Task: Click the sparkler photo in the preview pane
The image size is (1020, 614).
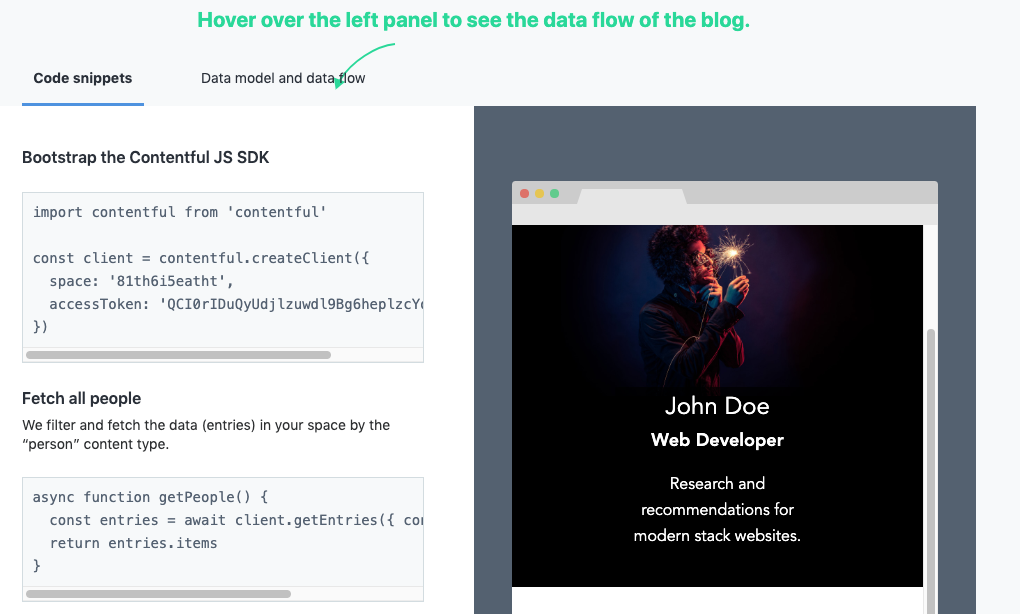Action: pos(717,300)
